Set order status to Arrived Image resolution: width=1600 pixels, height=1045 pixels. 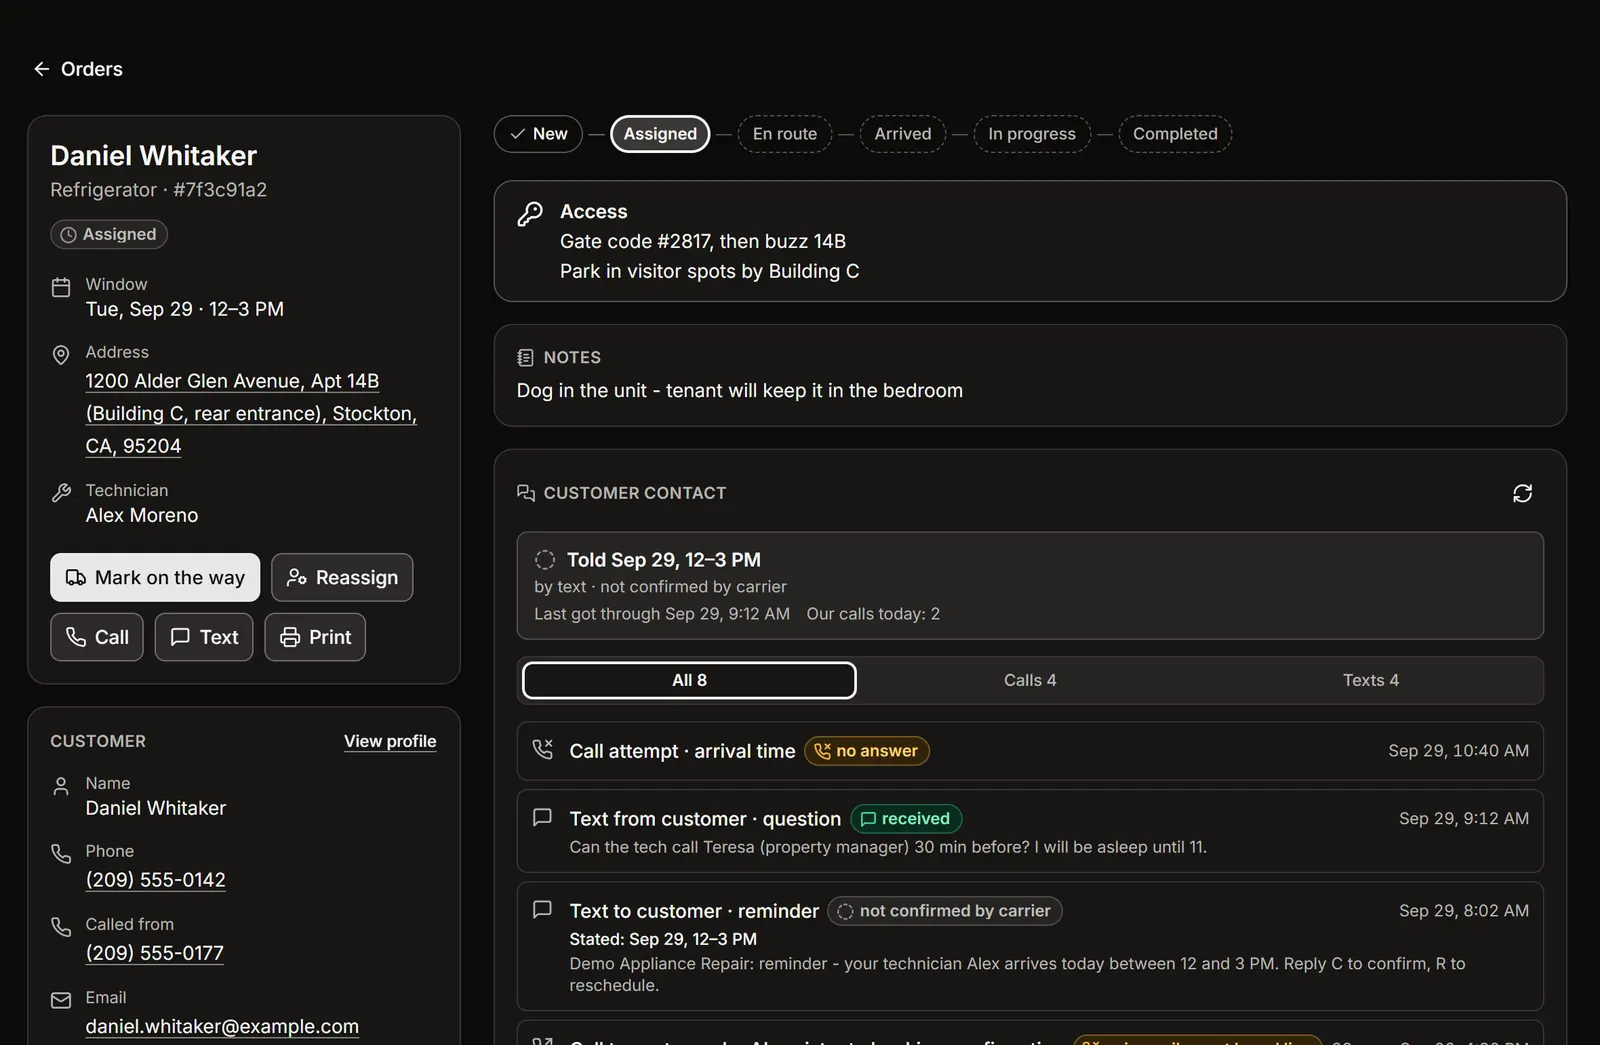[903, 134]
